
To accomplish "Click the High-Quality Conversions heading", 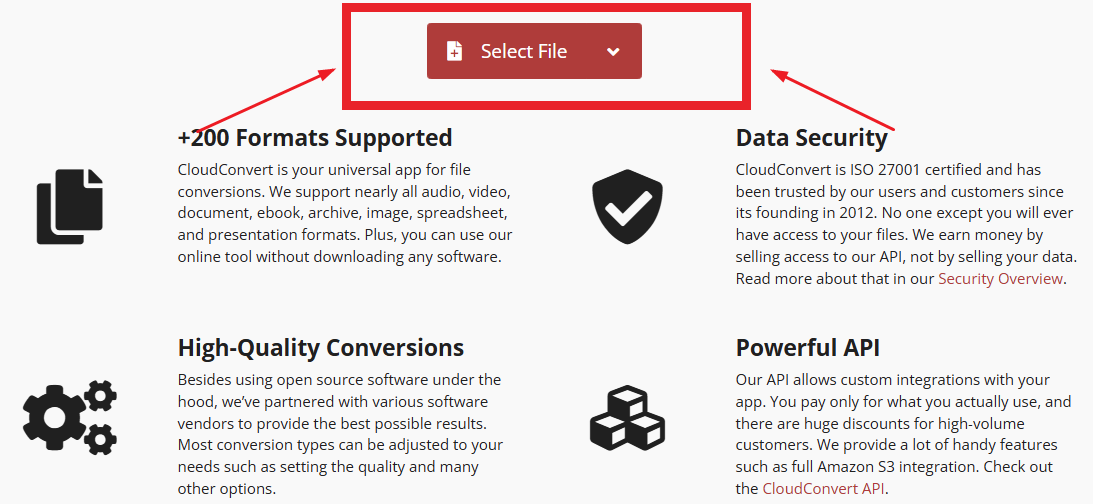I will click(x=321, y=348).
